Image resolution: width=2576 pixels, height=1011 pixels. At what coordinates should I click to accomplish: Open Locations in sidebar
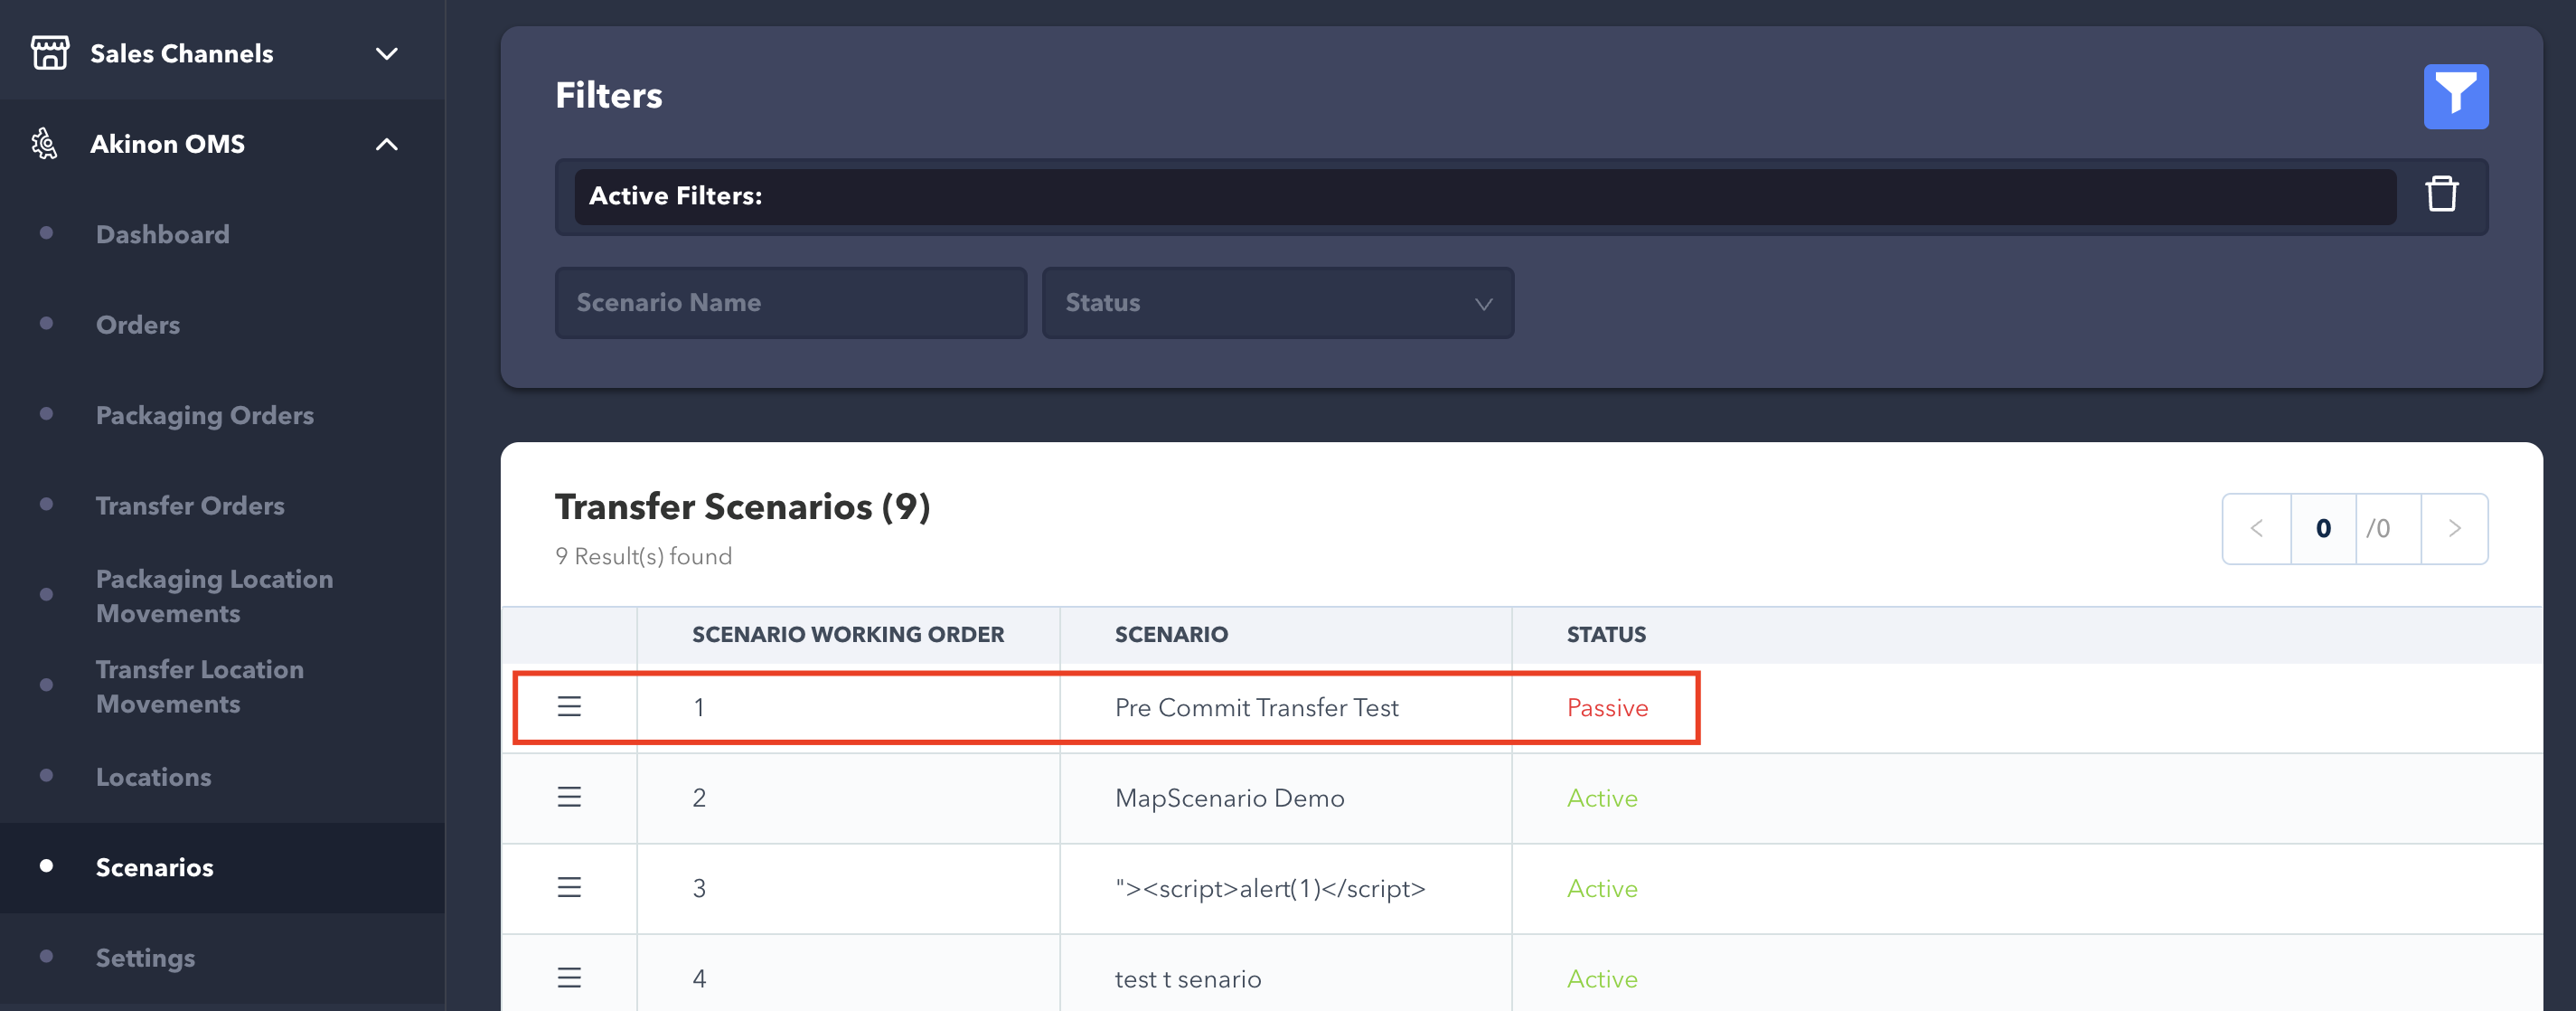153,777
